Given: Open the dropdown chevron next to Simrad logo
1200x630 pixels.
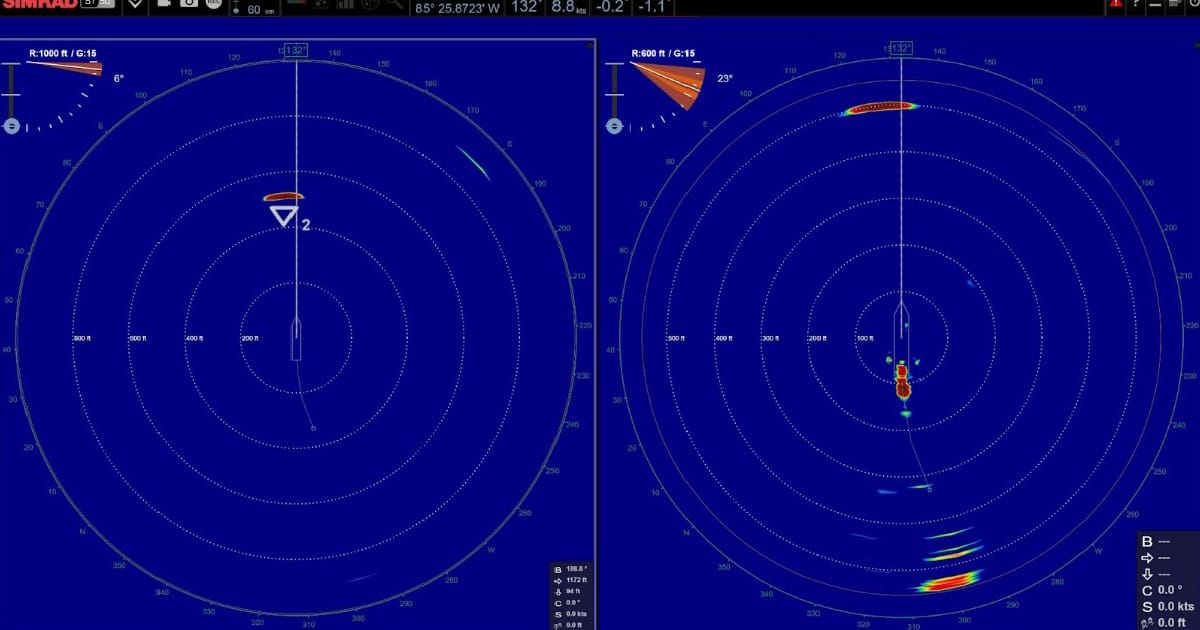Looking at the screenshot, I should tap(135, 5).
